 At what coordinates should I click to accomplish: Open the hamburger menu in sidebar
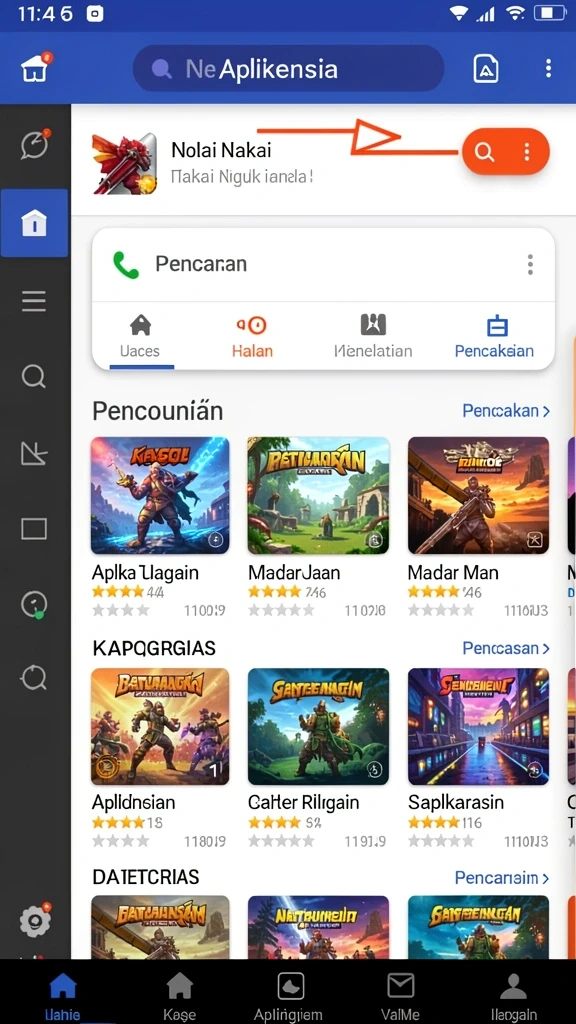[x=34, y=301]
